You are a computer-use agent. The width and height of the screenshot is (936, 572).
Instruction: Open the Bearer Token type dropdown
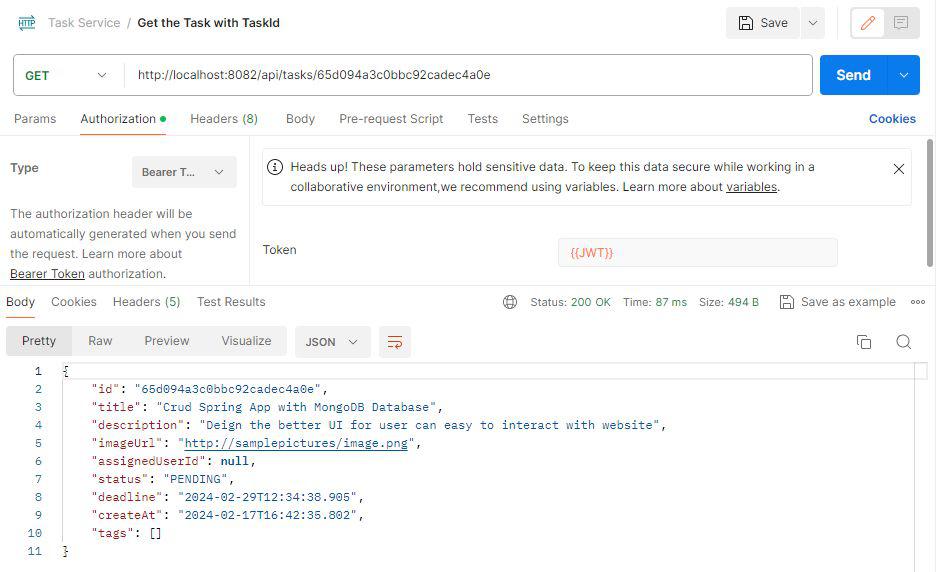pyautogui.click(x=184, y=172)
